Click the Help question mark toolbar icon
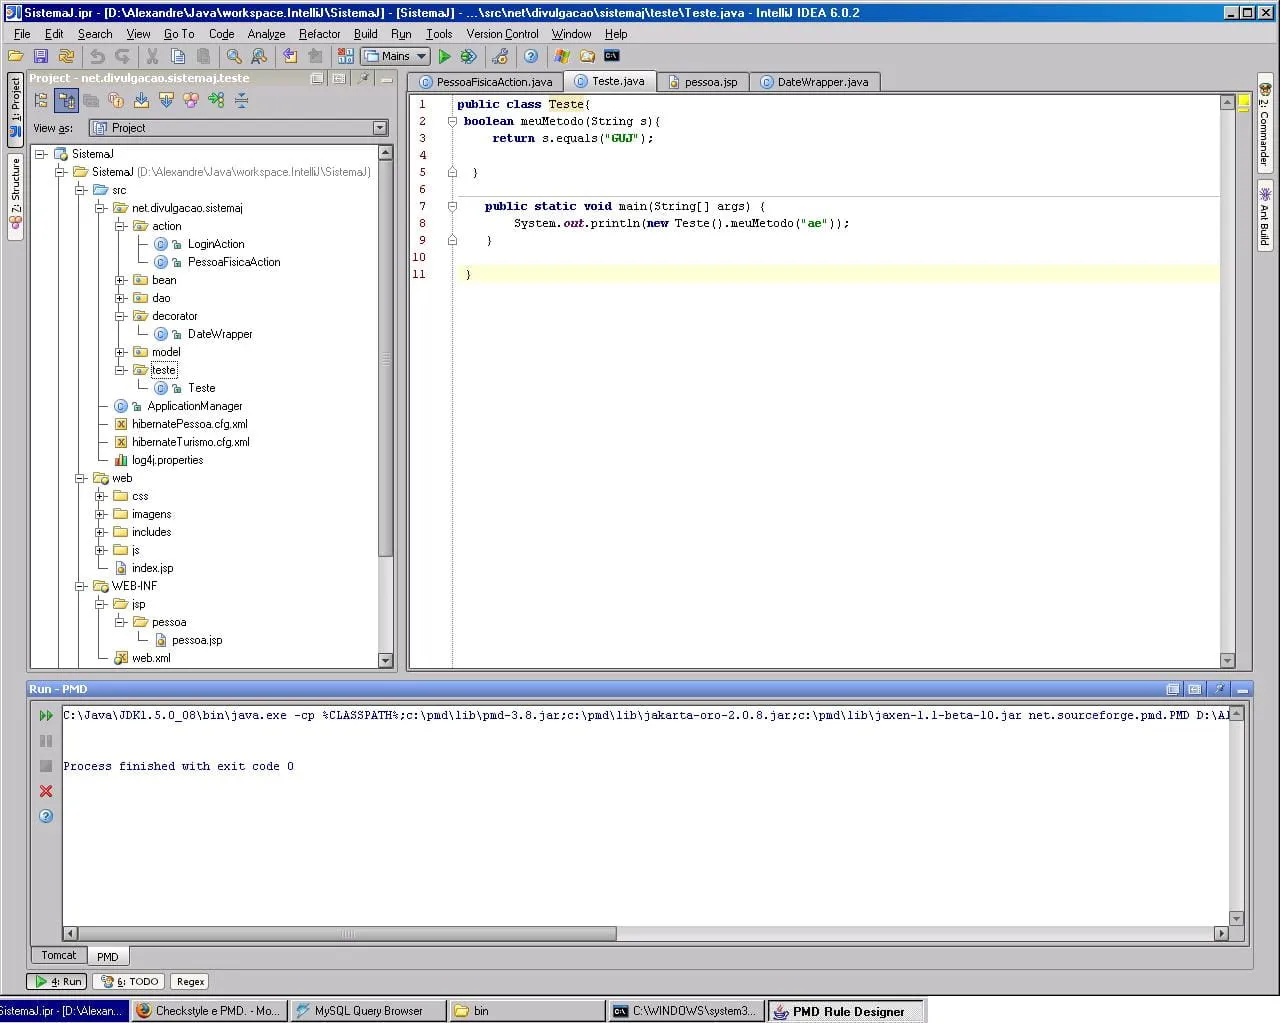 (x=531, y=57)
